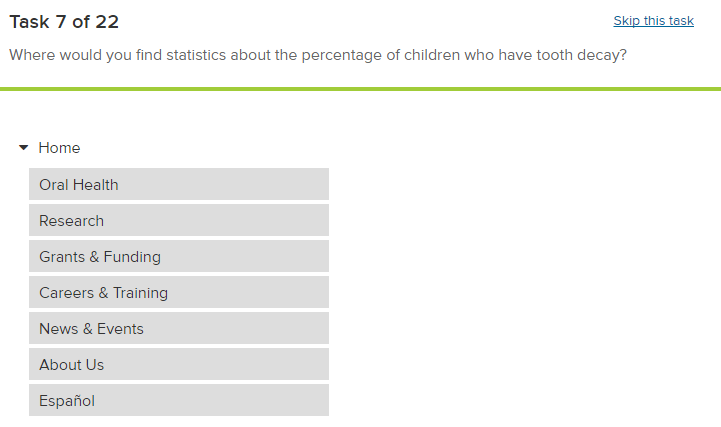Click '22' in the task counter

pyautogui.click(x=107, y=22)
